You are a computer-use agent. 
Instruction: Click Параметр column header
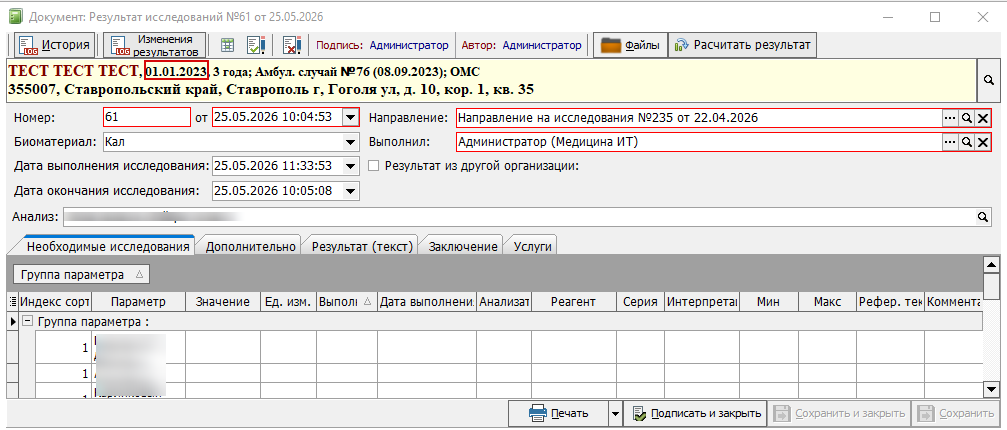(x=138, y=302)
